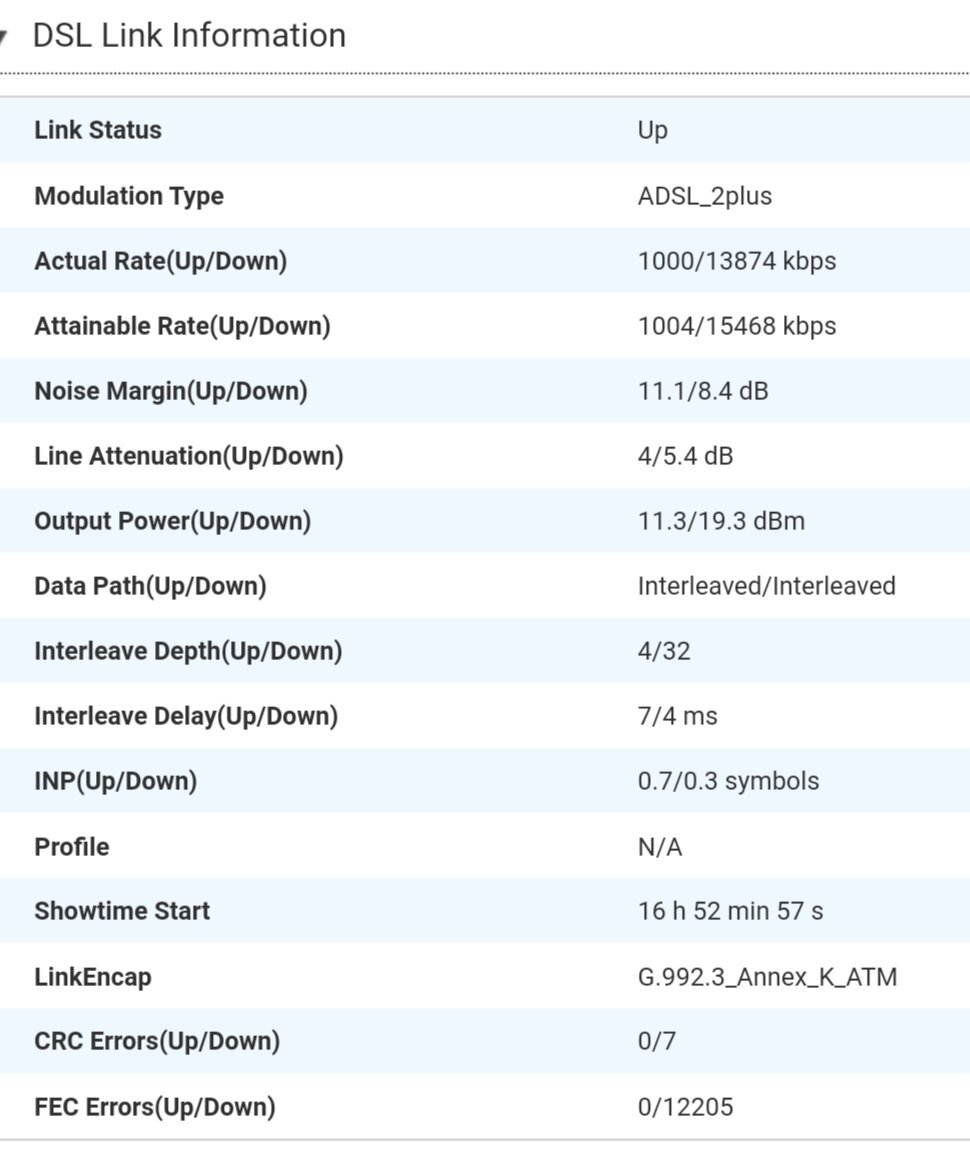Select the Line Attenuation value 4/5.4 dB
This screenshot has height=1172, width=970.
(685, 456)
